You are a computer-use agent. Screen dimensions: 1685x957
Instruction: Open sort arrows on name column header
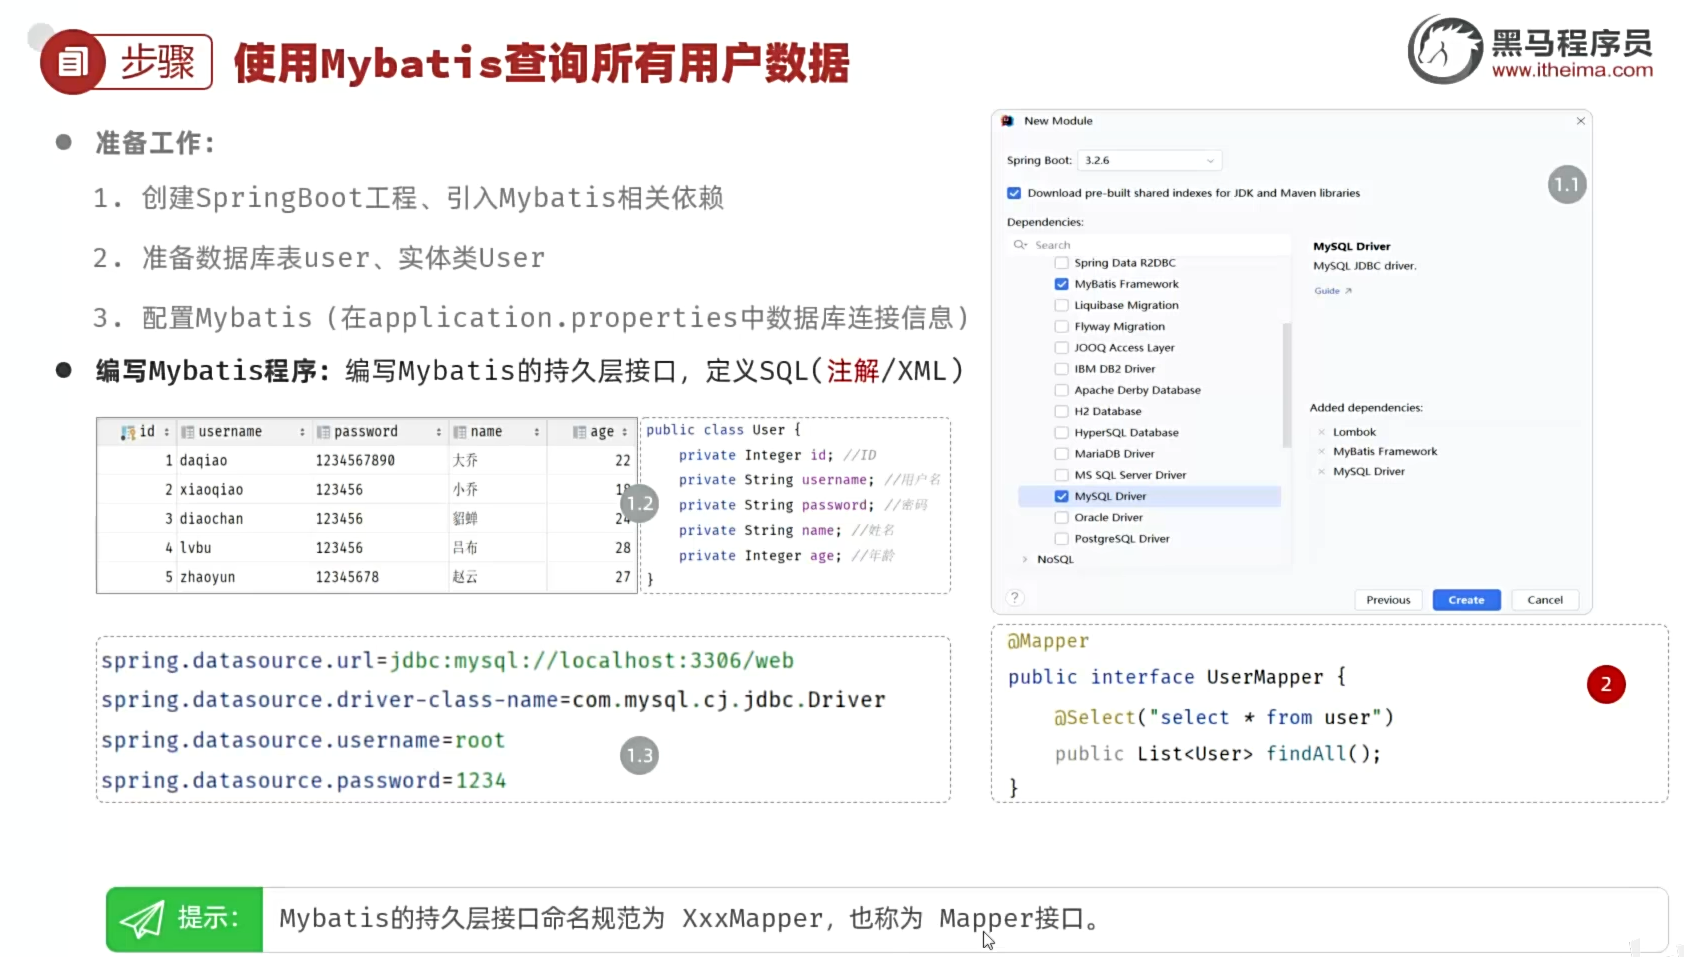[536, 432]
